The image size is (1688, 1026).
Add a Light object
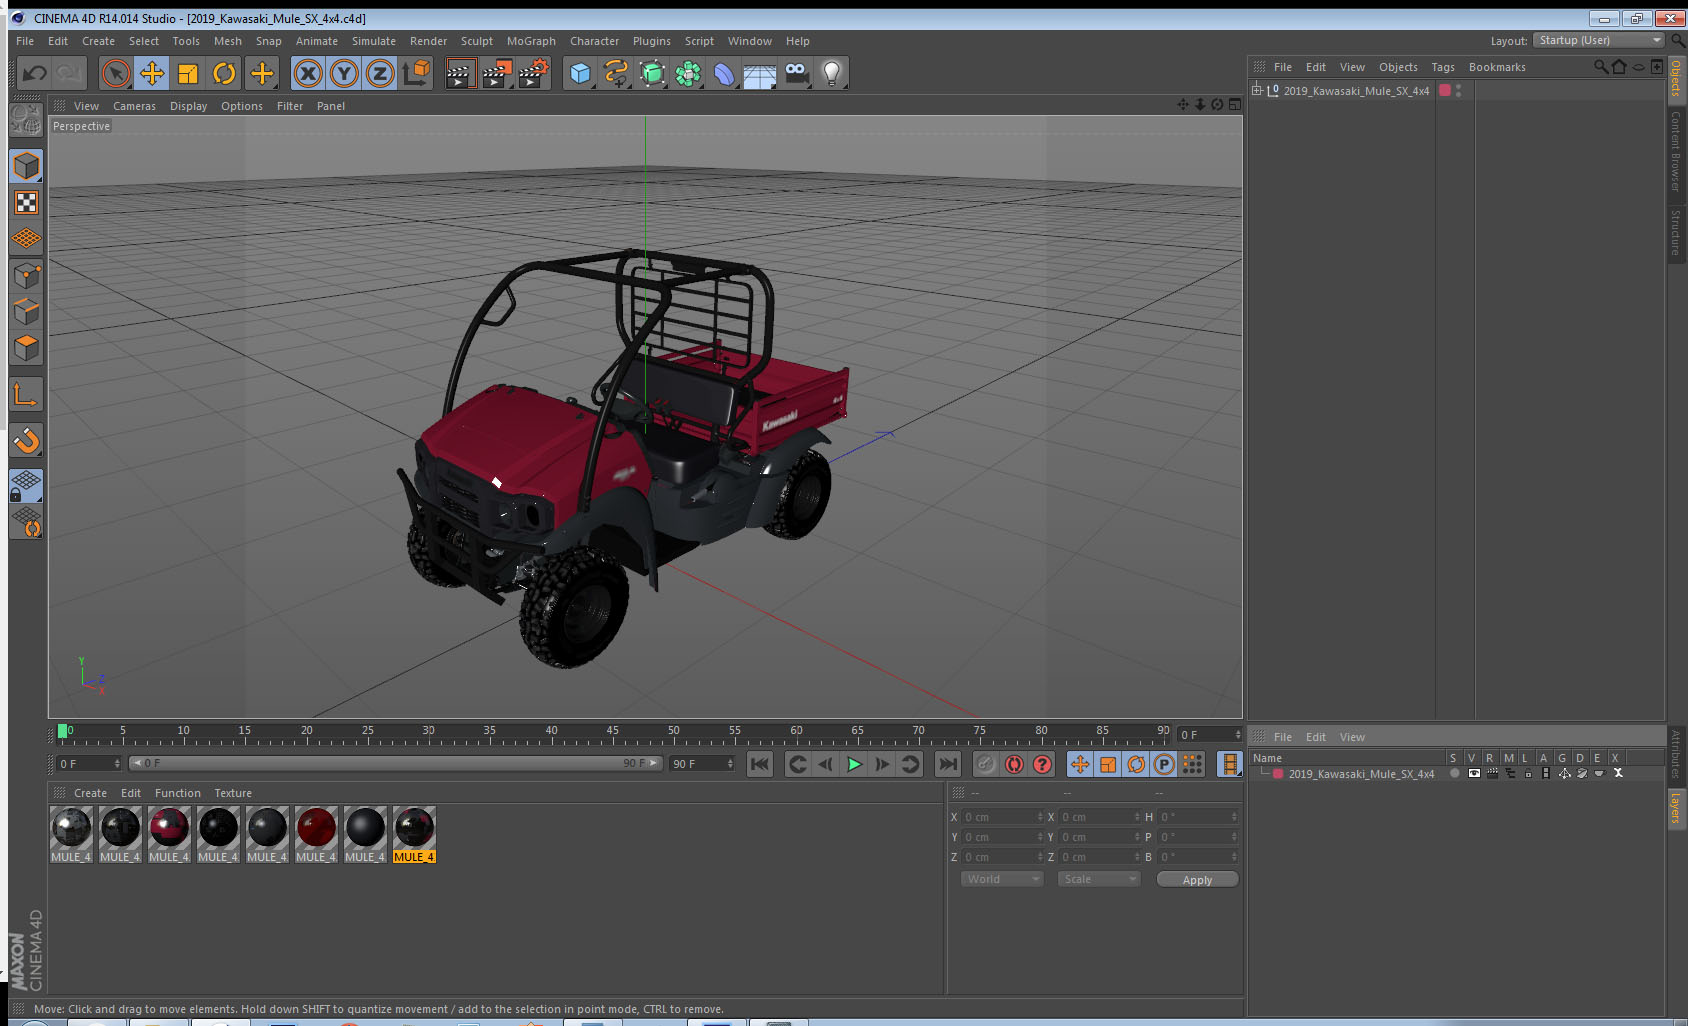(x=832, y=73)
